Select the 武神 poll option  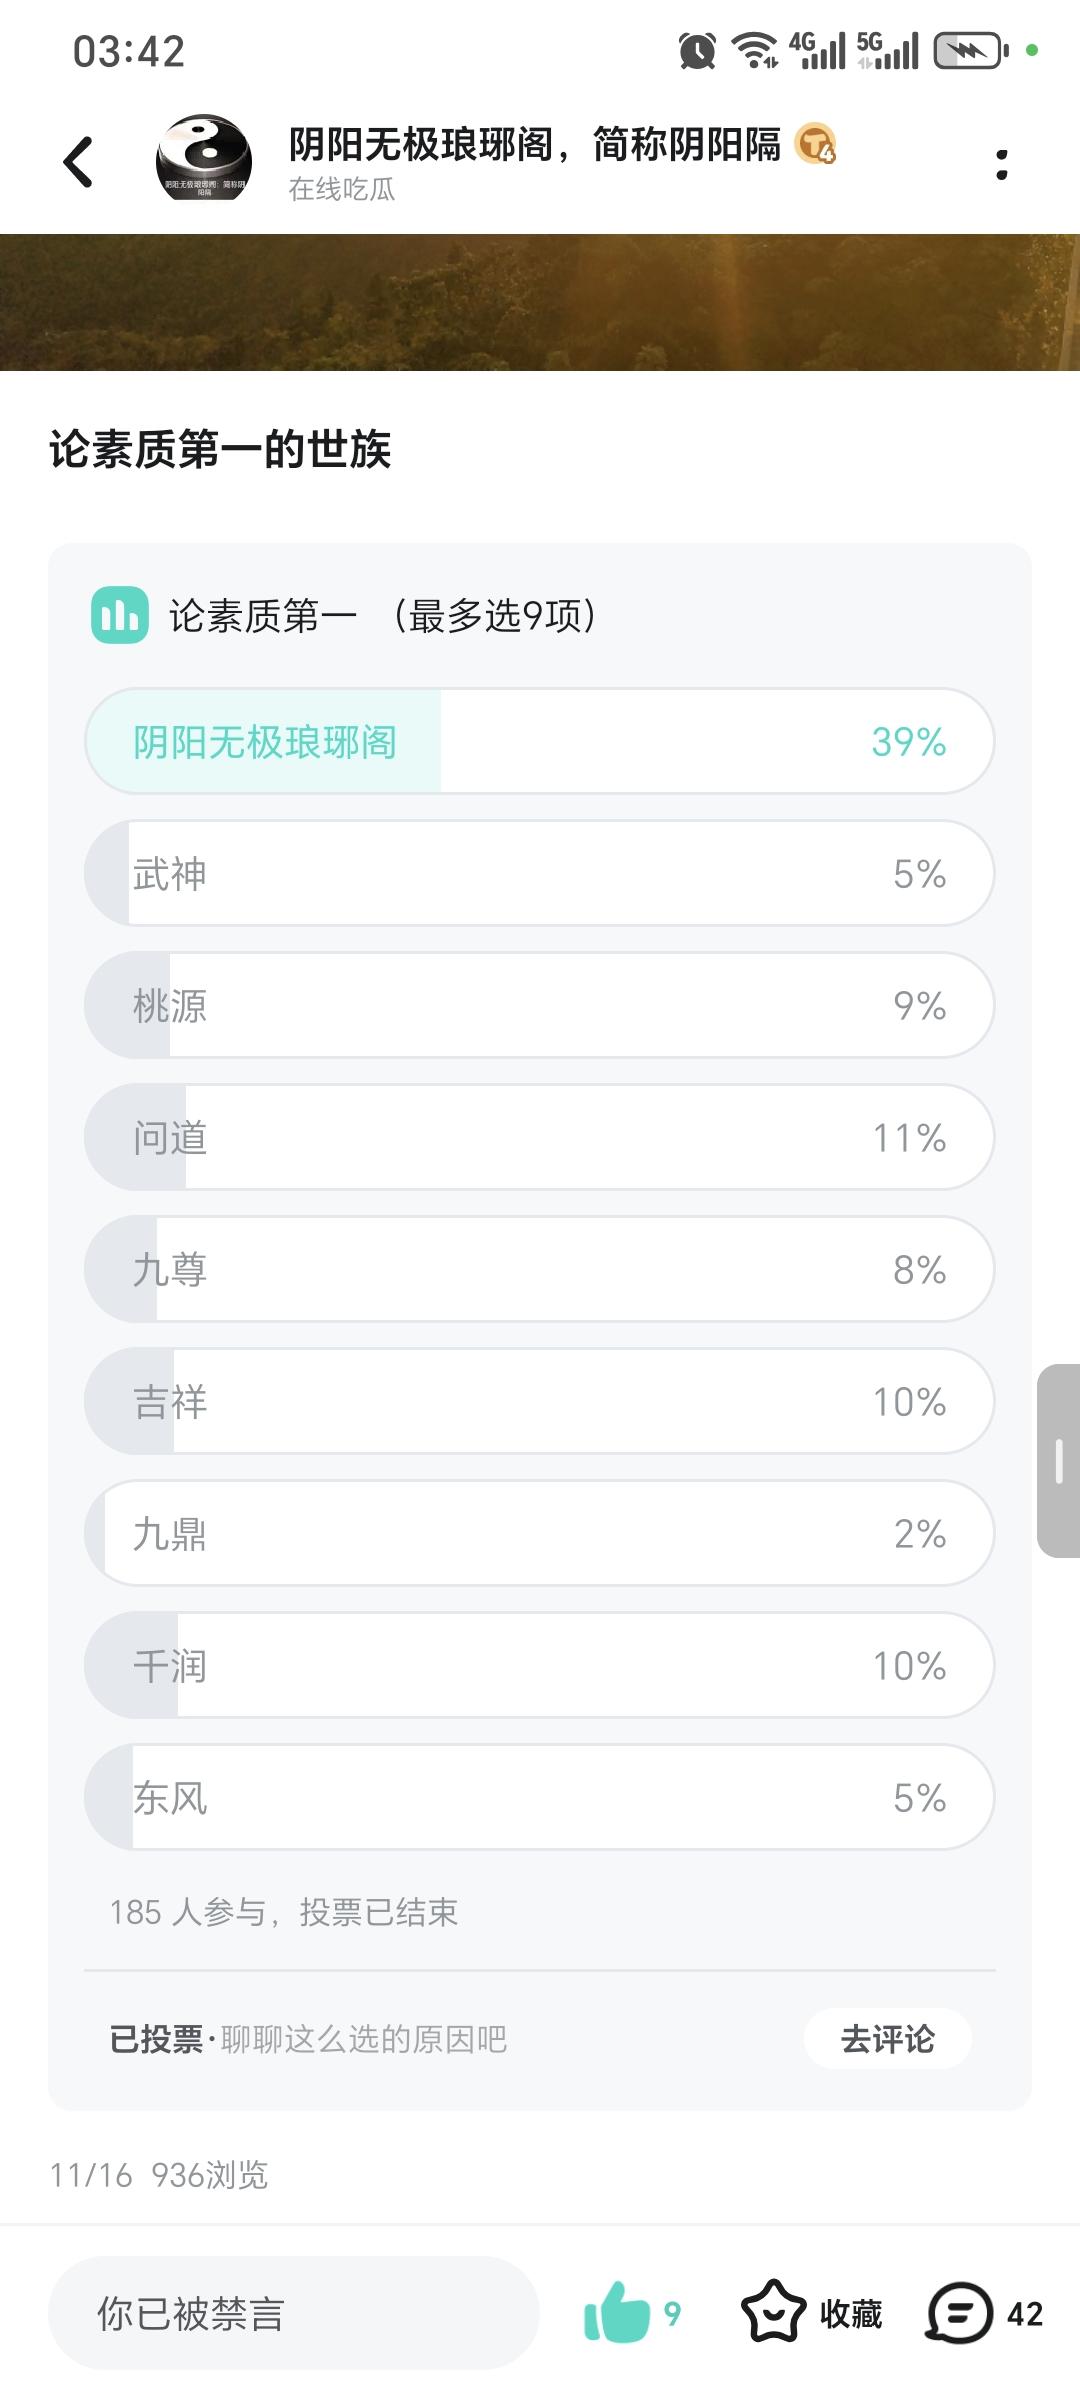coord(539,874)
